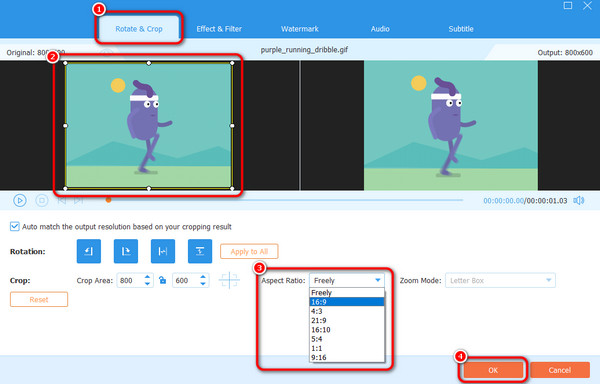Jump to the previous frame

pyautogui.click(x=62, y=200)
